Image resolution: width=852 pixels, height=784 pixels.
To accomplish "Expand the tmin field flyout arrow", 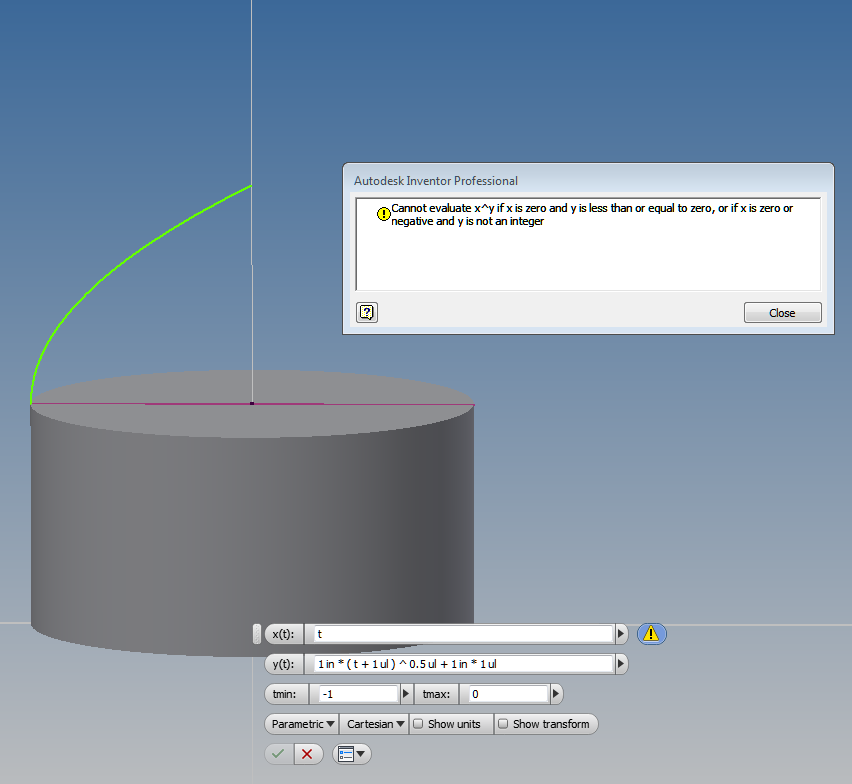I will (406, 694).
